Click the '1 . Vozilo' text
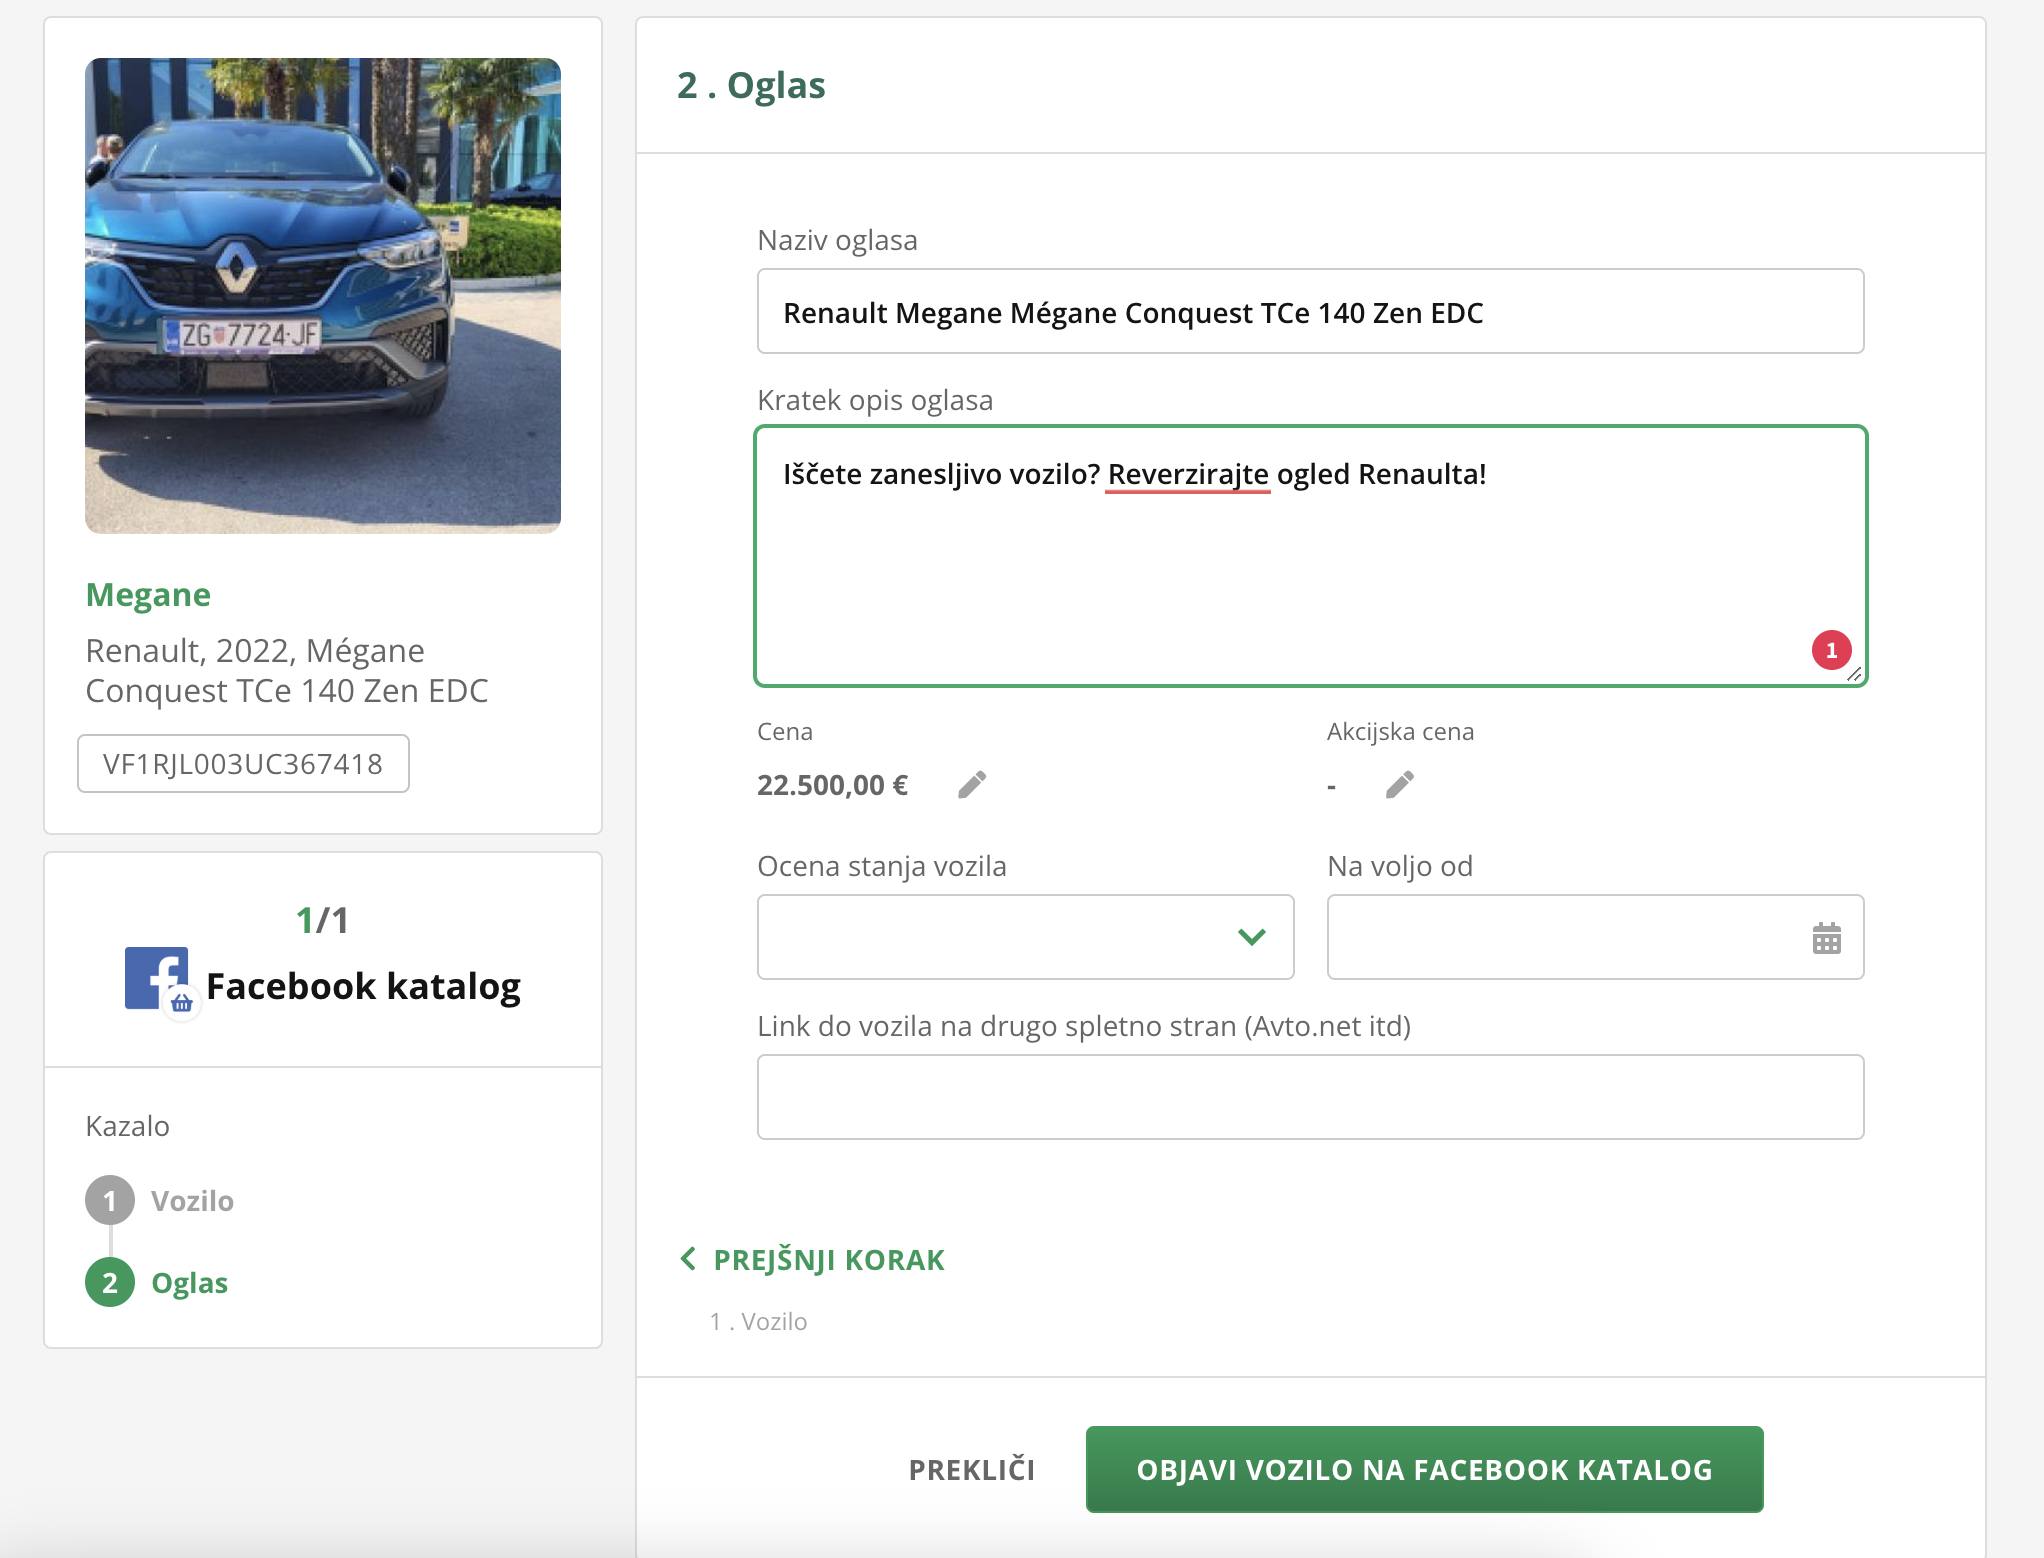This screenshot has width=2044, height=1558. click(758, 1321)
